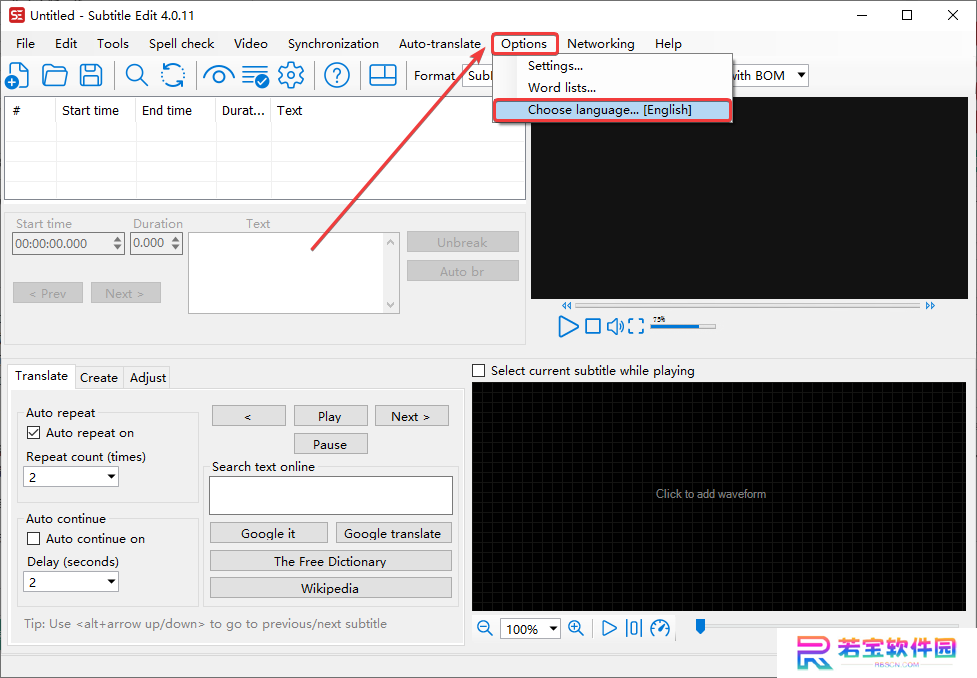Open the Auto-translate menu
The image size is (977, 678).
coord(440,44)
